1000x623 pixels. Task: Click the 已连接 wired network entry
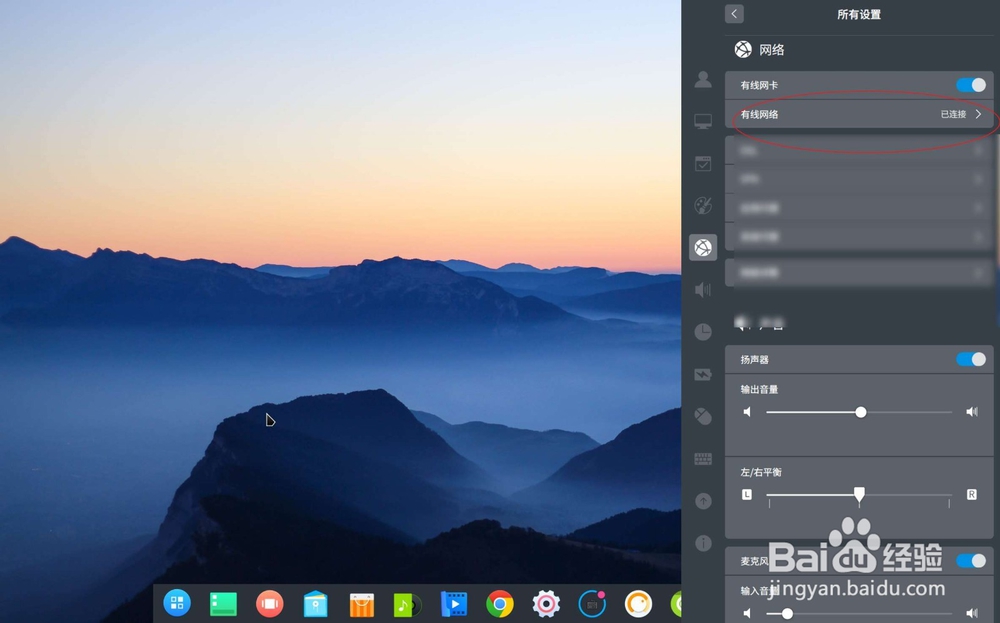click(860, 114)
